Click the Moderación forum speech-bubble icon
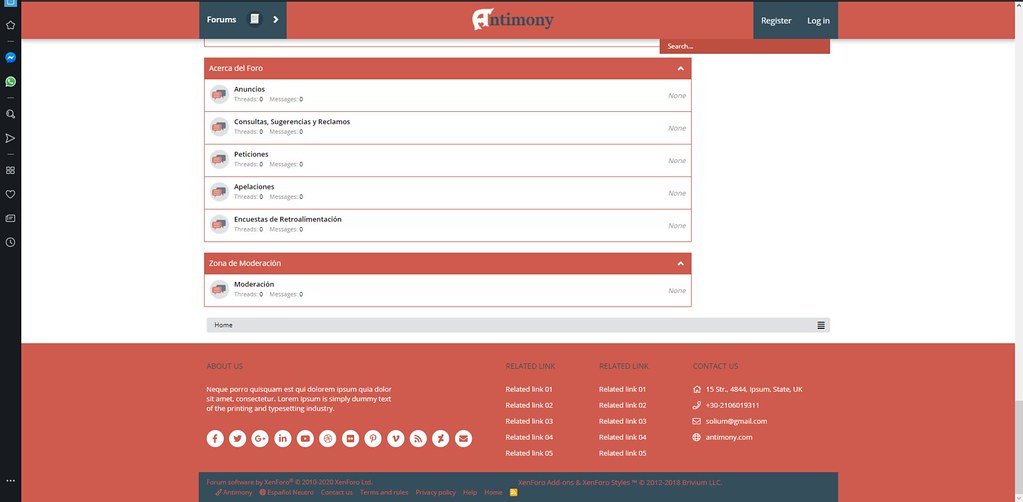Viewport: 1023px width, 502px height. (219, 289)
